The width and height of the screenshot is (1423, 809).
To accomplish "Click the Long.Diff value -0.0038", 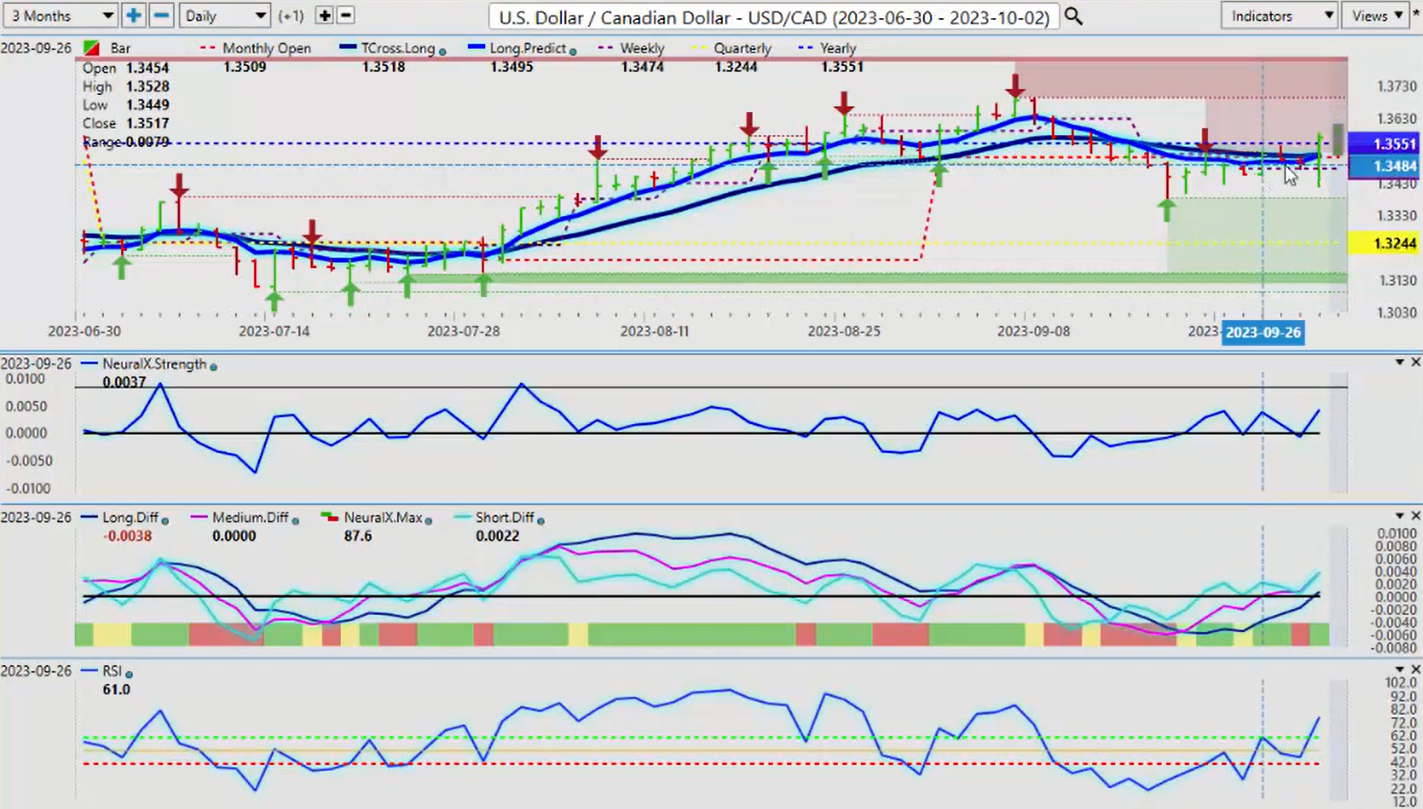I will click(x=127, y=536).
